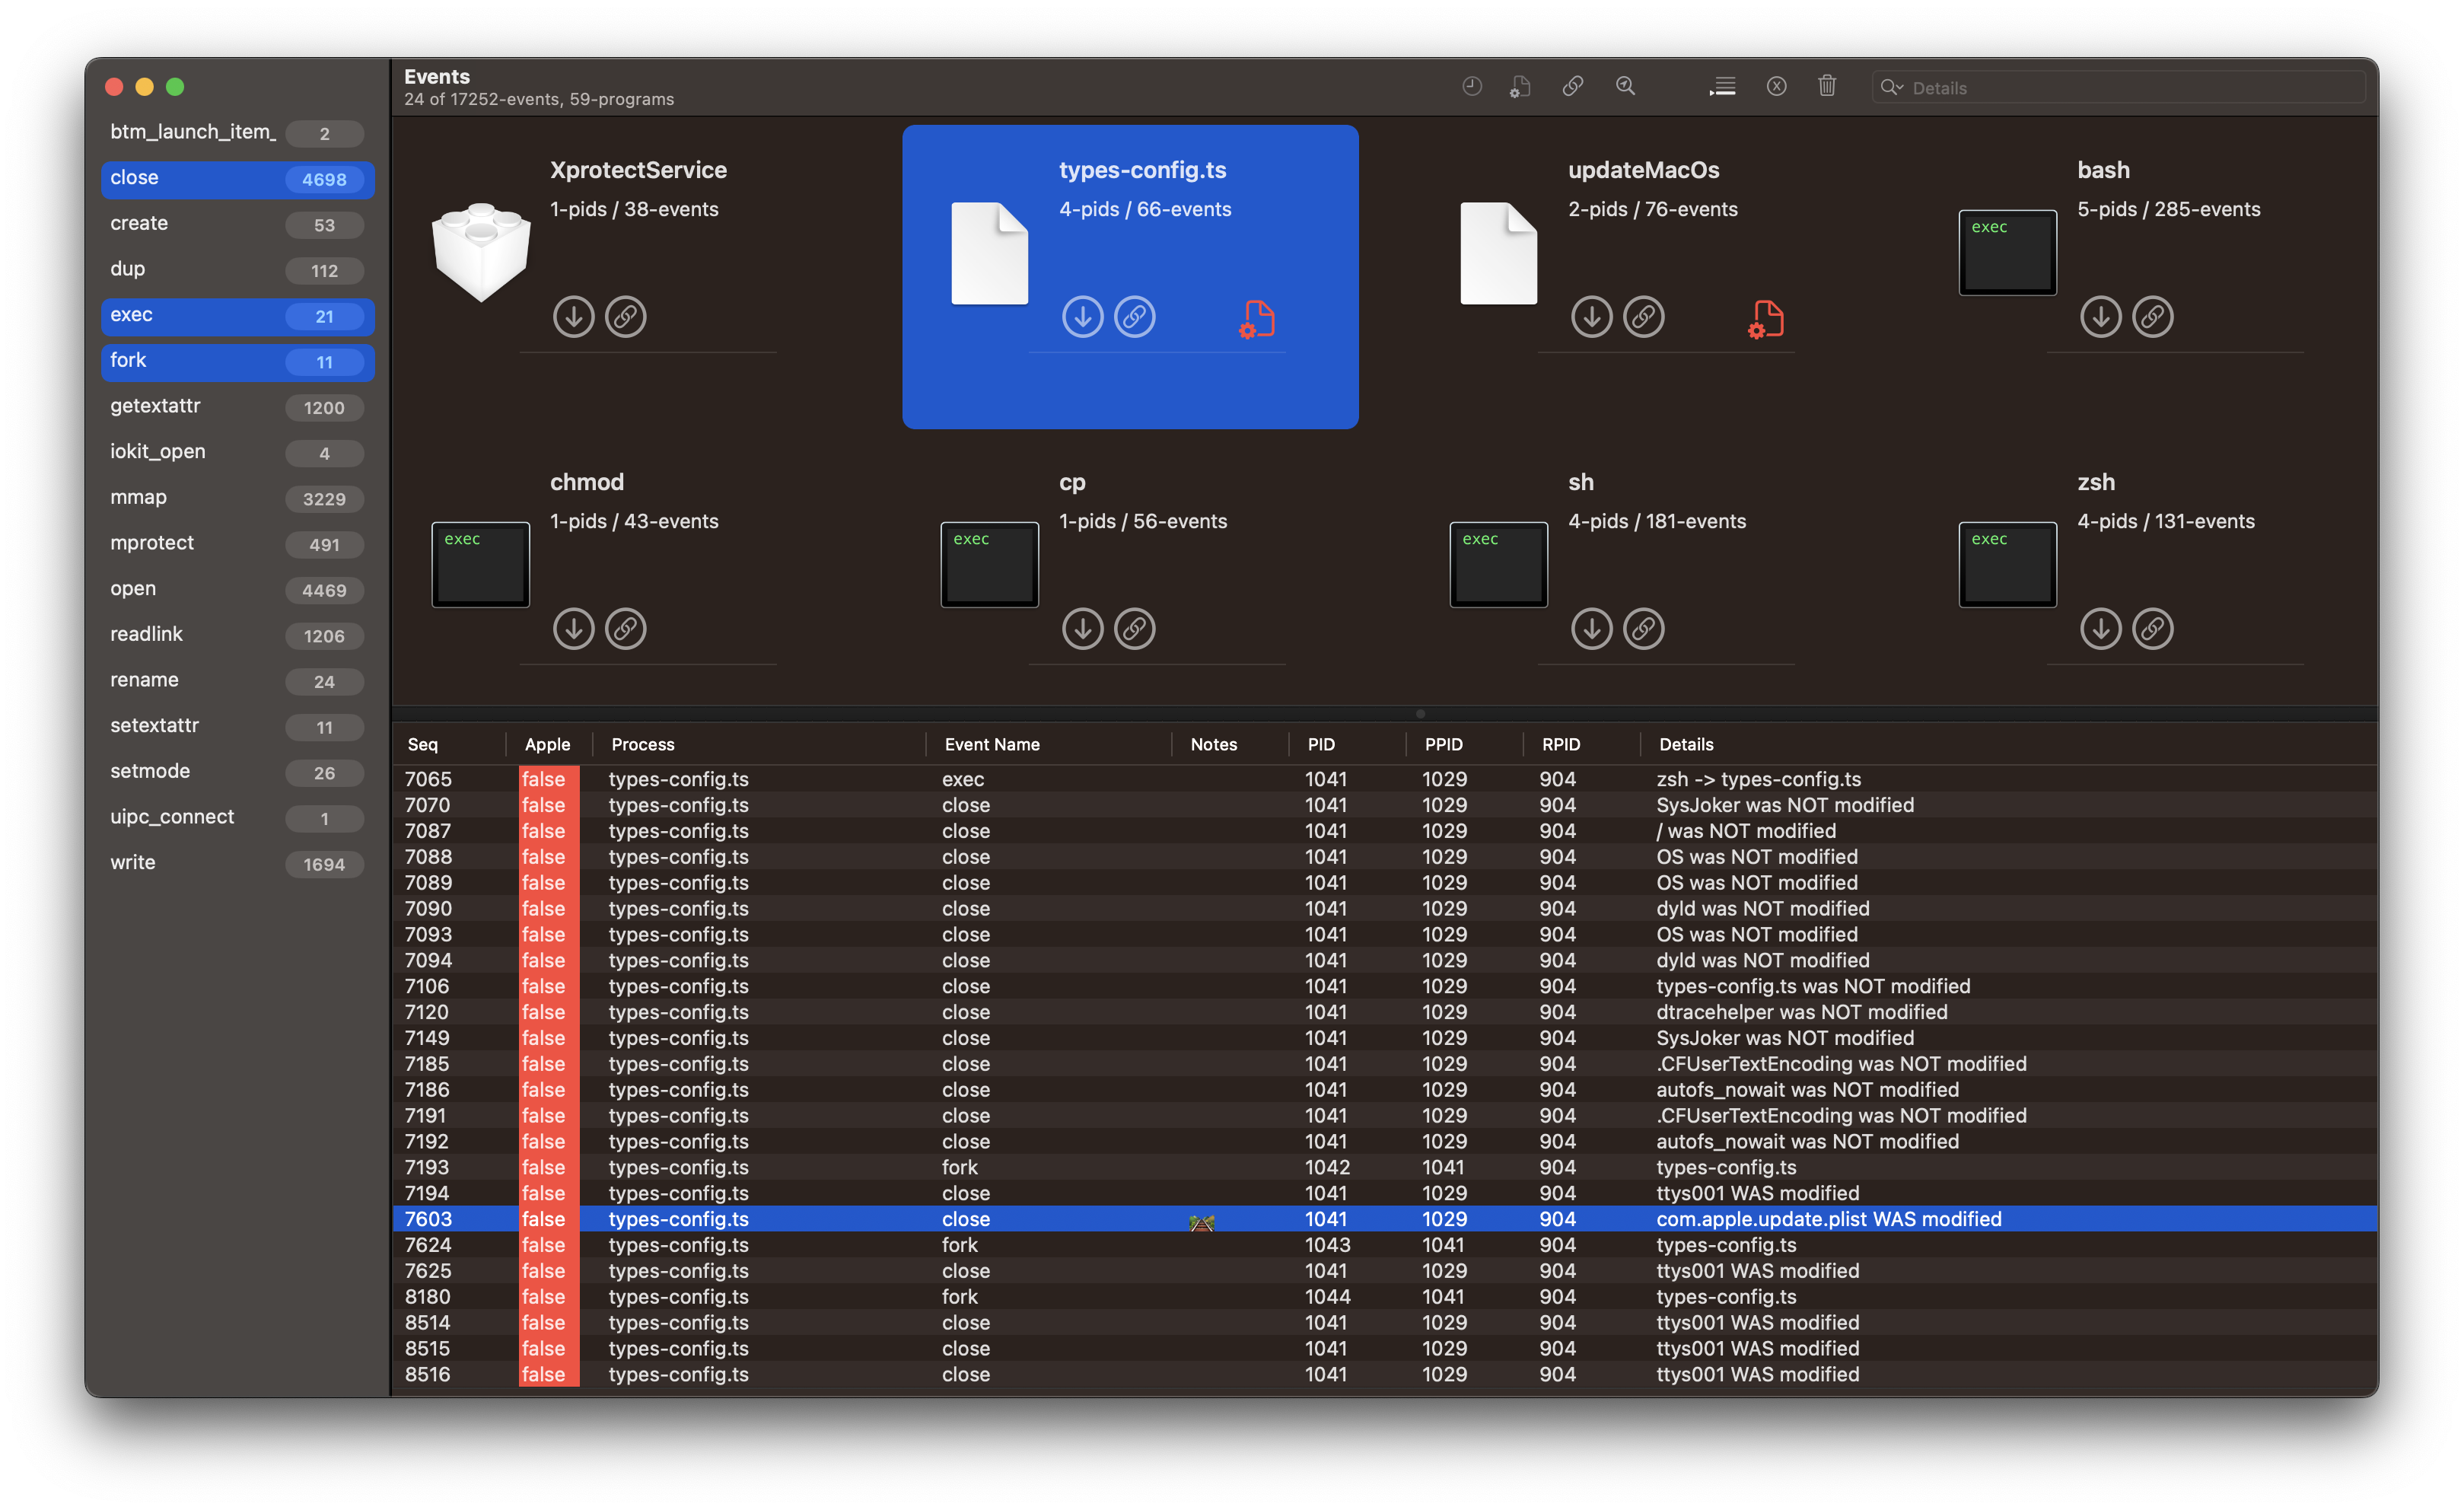Select setmode in the sidebar

pos(238,772)
